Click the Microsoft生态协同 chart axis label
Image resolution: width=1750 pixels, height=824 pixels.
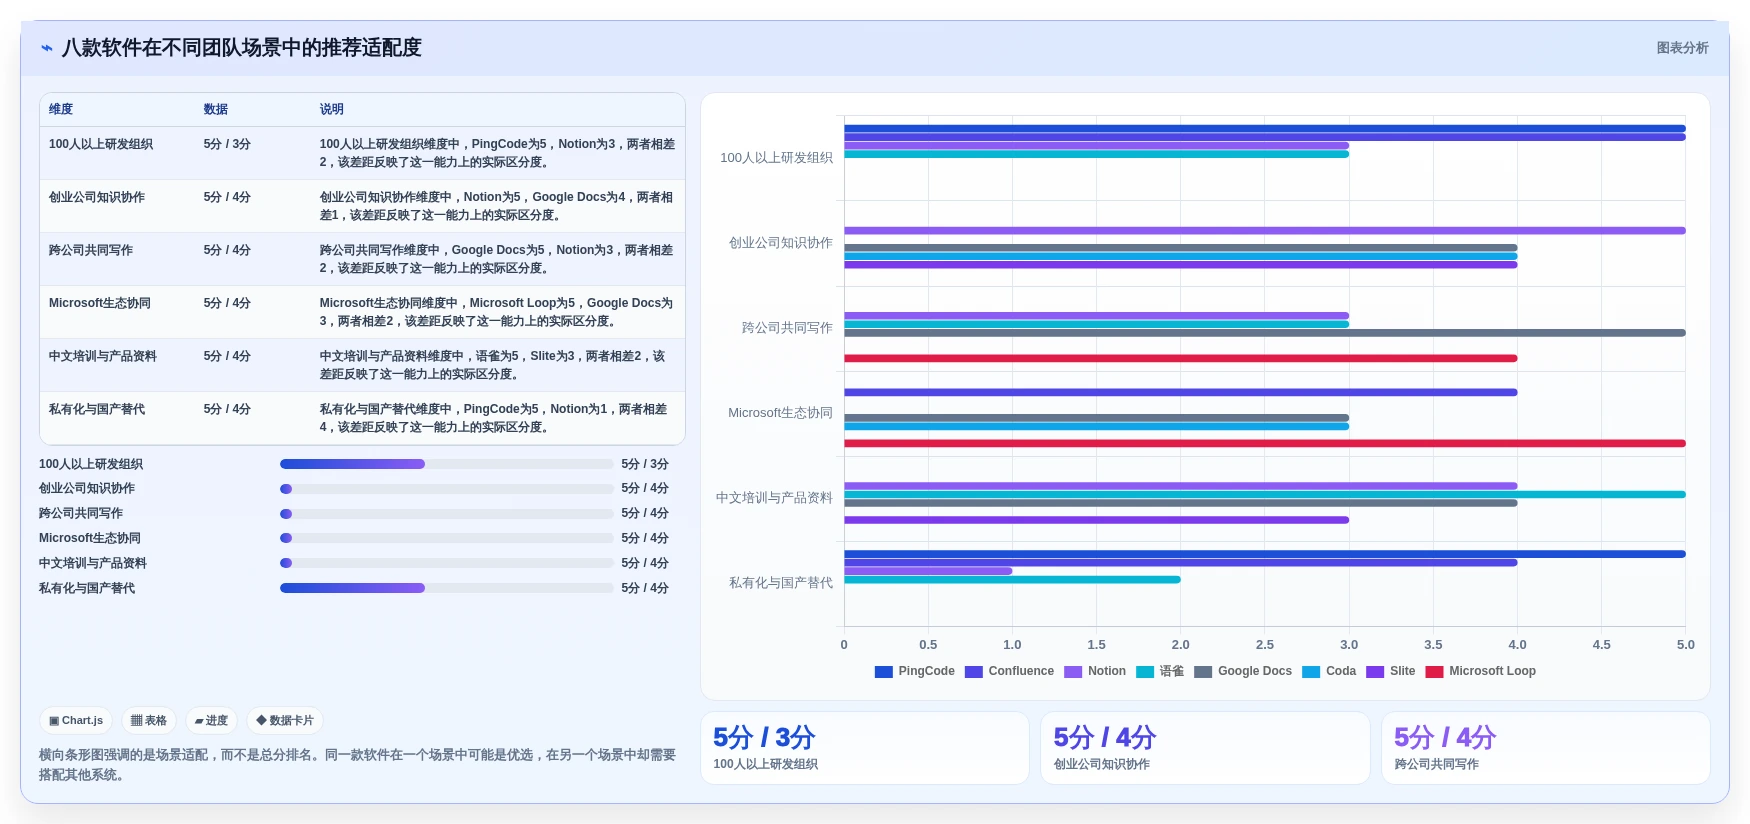[x=780, y=413]
